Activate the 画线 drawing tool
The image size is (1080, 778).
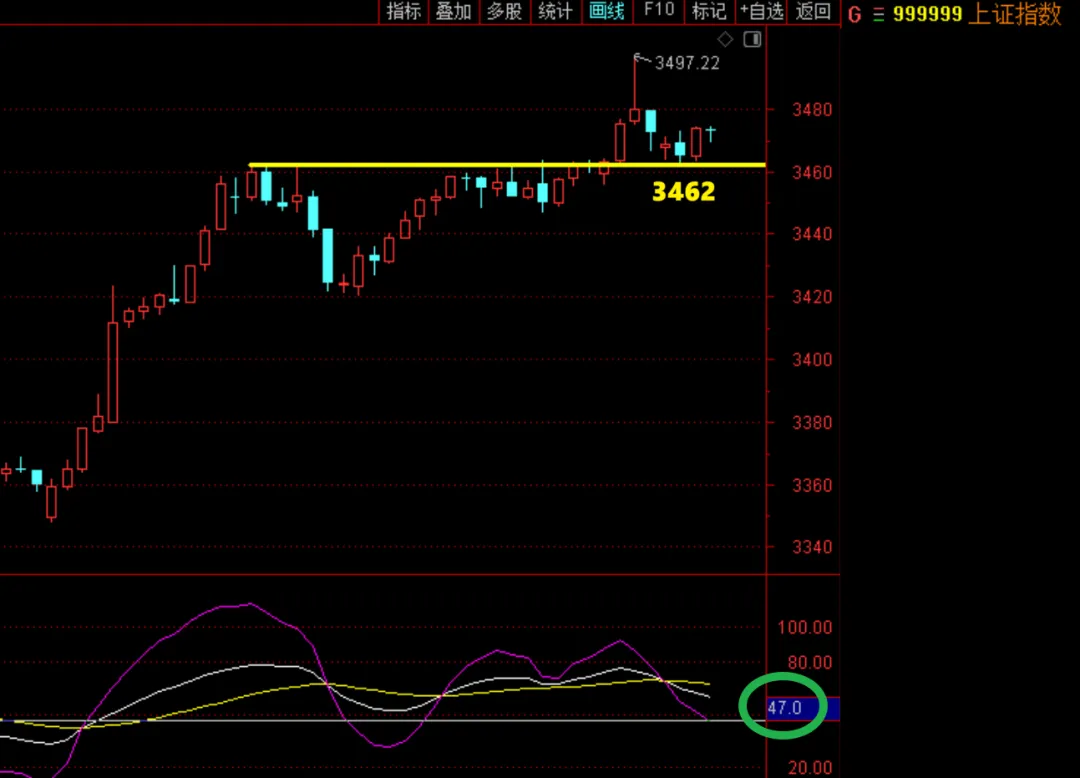click(x=607, y=12)
